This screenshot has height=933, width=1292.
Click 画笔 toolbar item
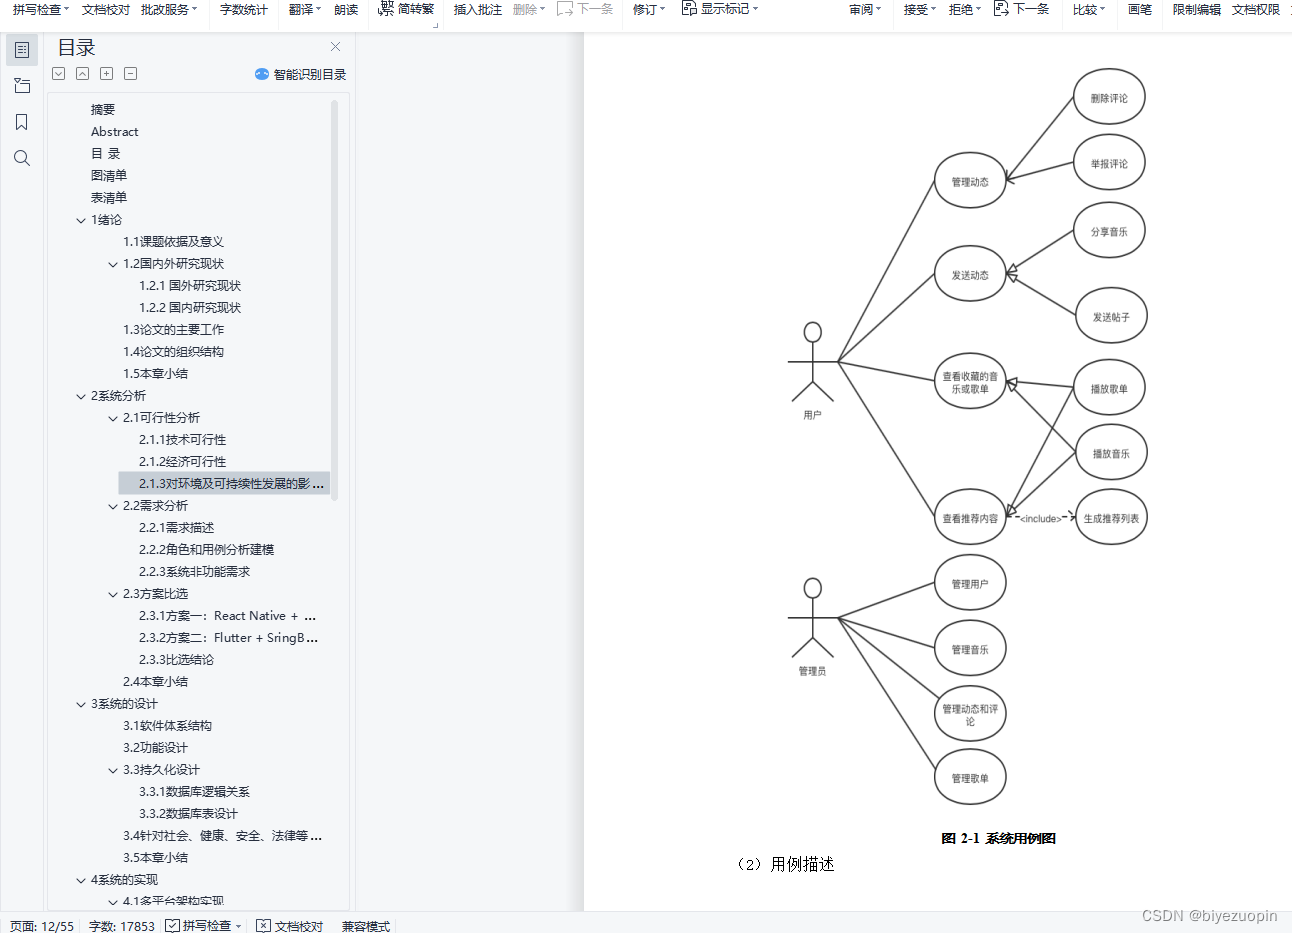[x=1140, y=9]
